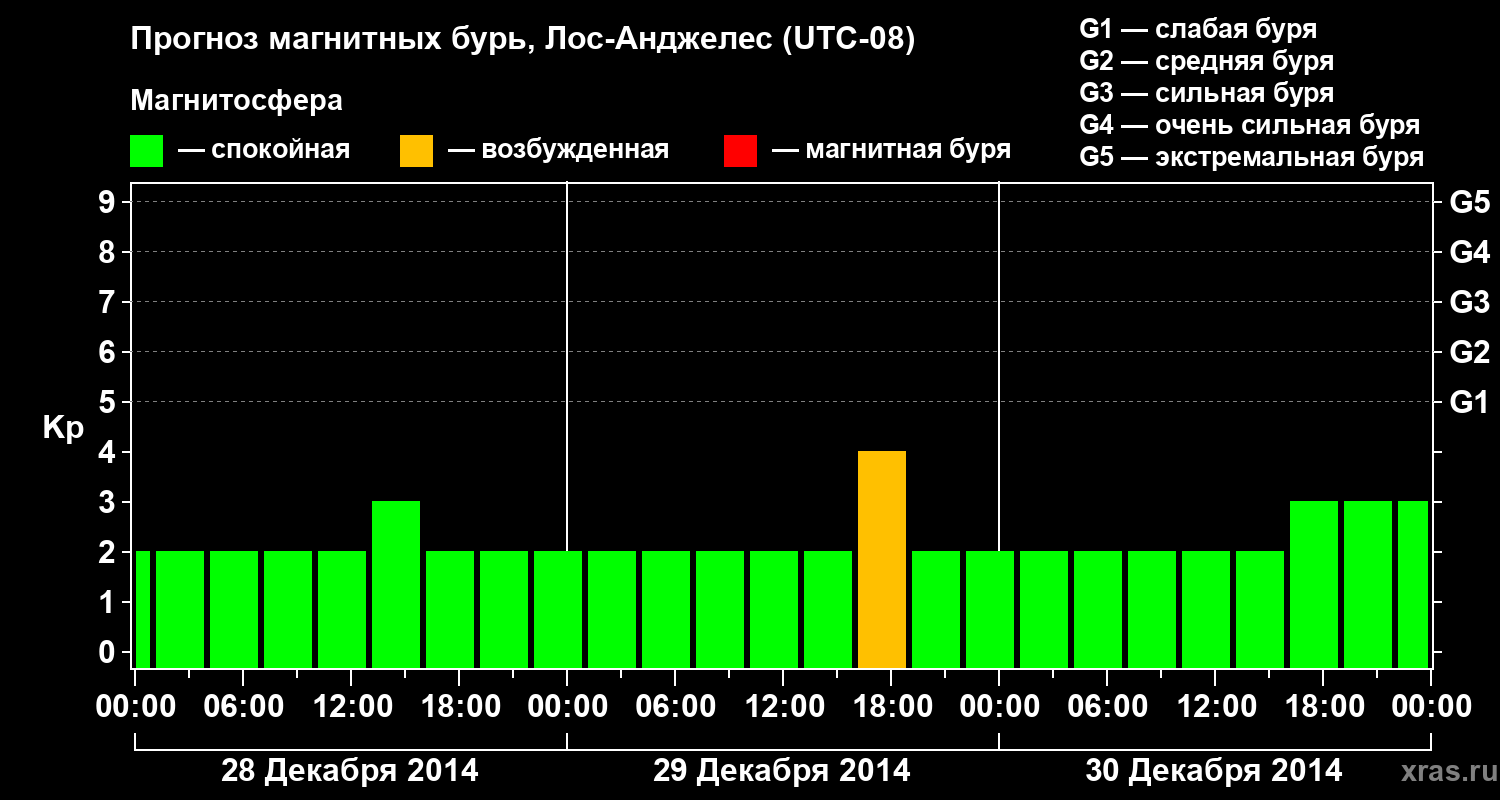Click 'G3 — сильная буря' legend line
This screenshot has height=800, width=1500.
point(1207,93)
